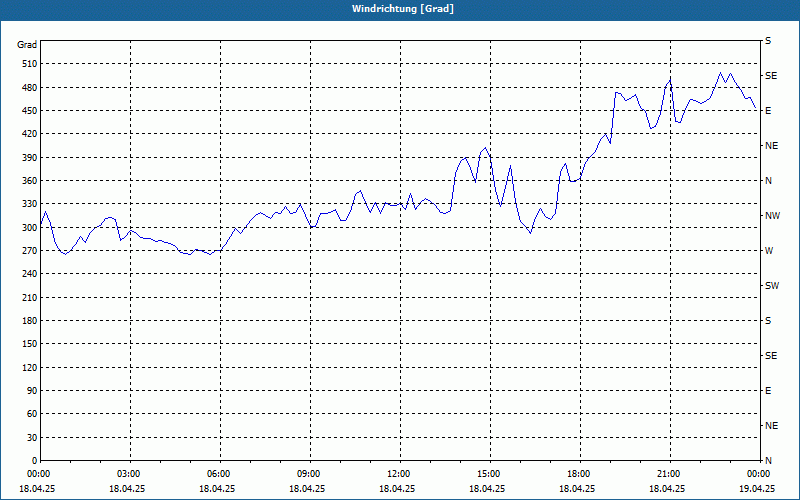Select the 12:00 time axis label
Image resolution: width=800 pixels, height=500 pixels.
coord(398,474)
